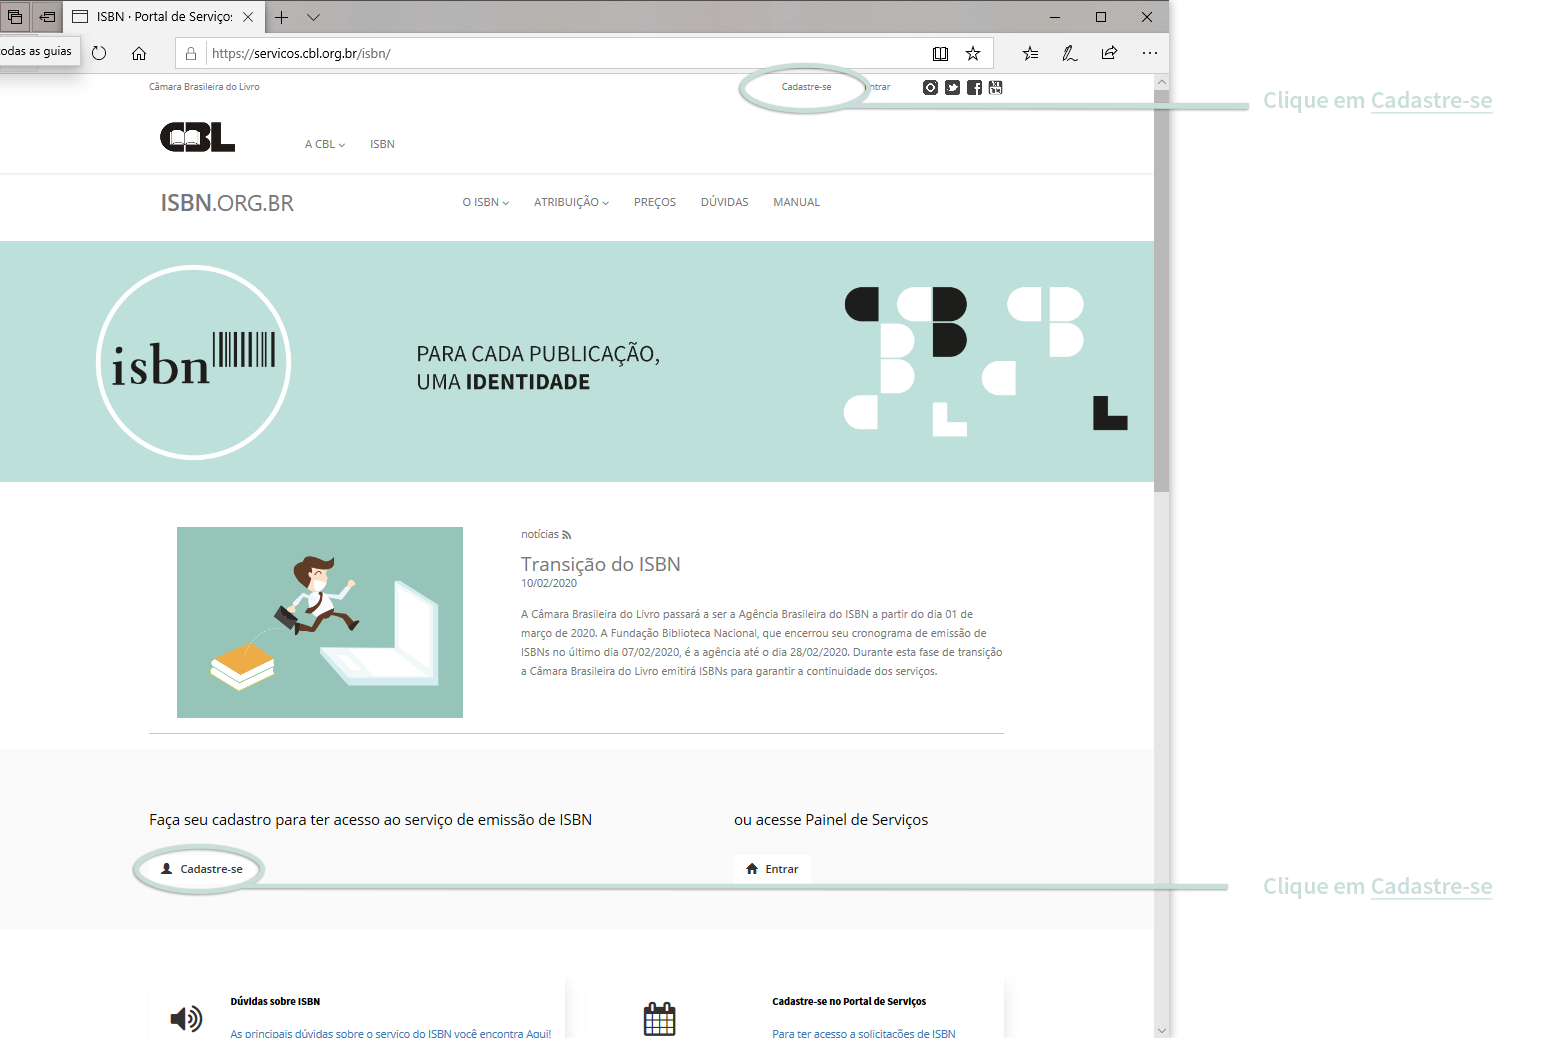Expand the A CBL dropdown menu
The width and height of the screenshot is (1556, 1038).
point(325,144)
